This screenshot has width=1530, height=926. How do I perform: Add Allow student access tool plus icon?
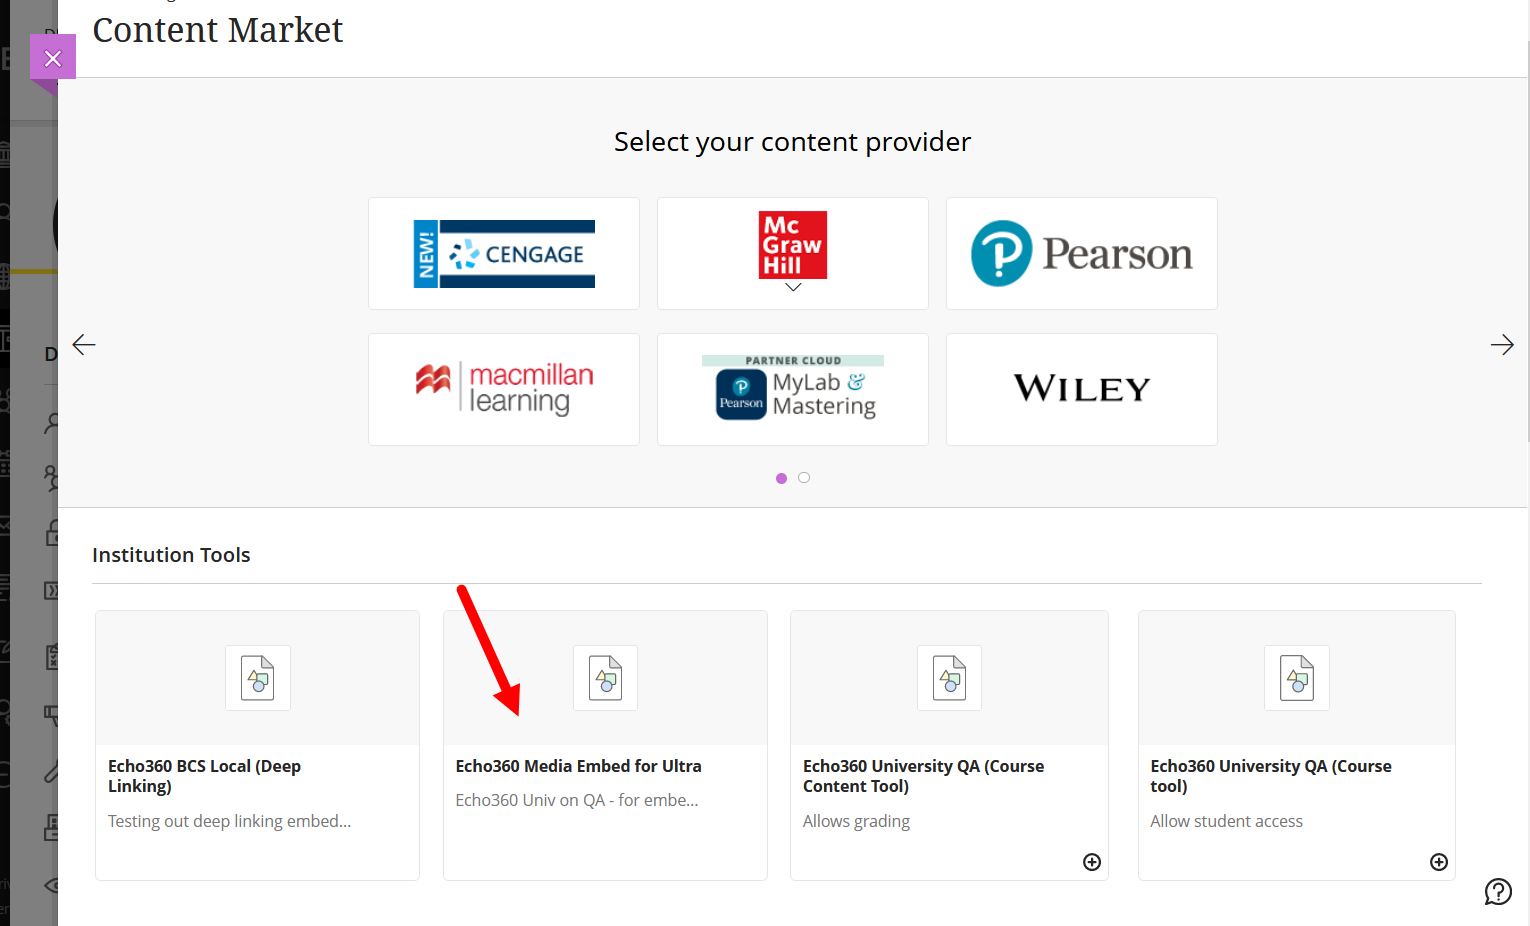pyautogui.click(x=1439, y=862)
